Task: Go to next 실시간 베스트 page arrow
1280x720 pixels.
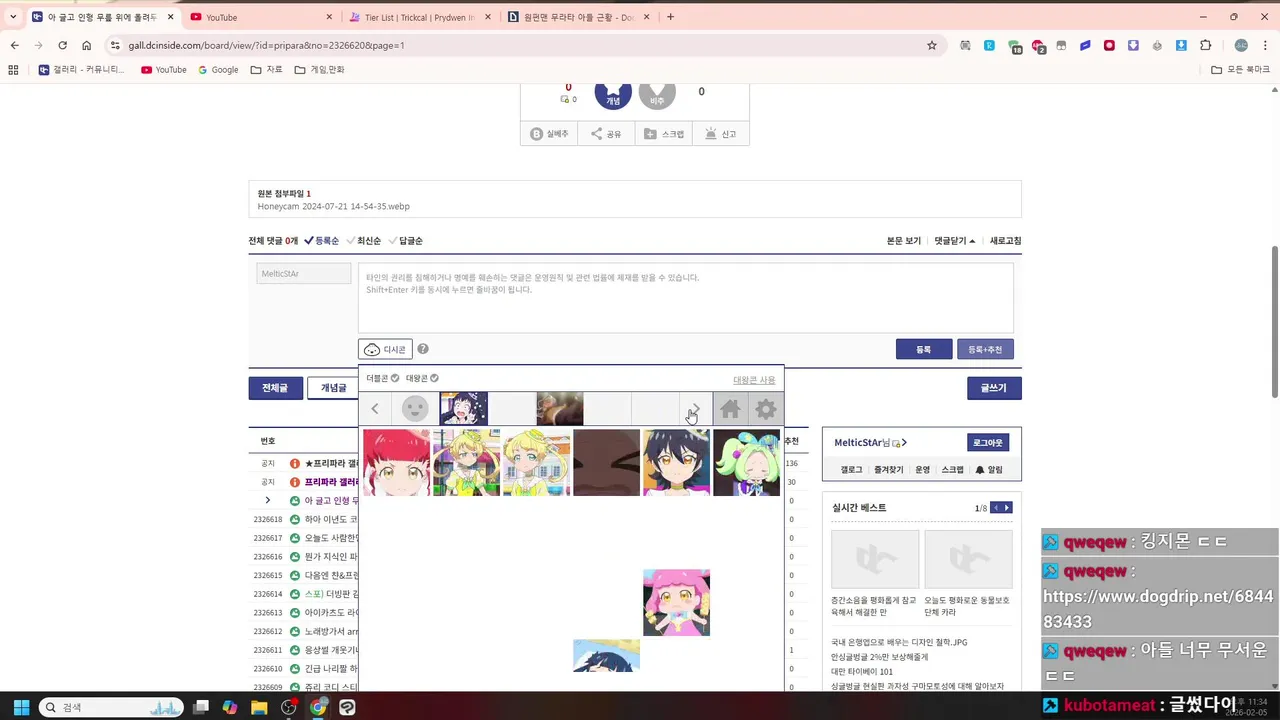Action: tap(1007, 508)
